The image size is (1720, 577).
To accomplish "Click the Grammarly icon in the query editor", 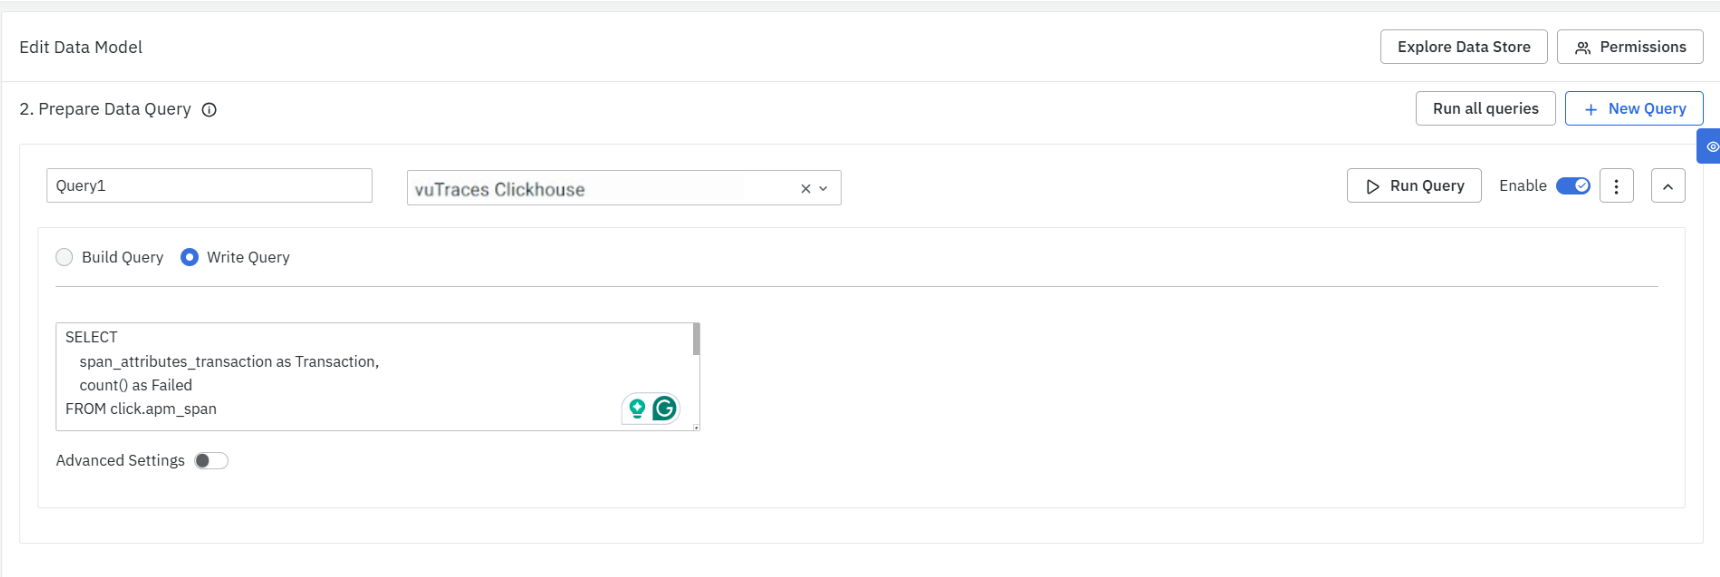I will [665, 408].
